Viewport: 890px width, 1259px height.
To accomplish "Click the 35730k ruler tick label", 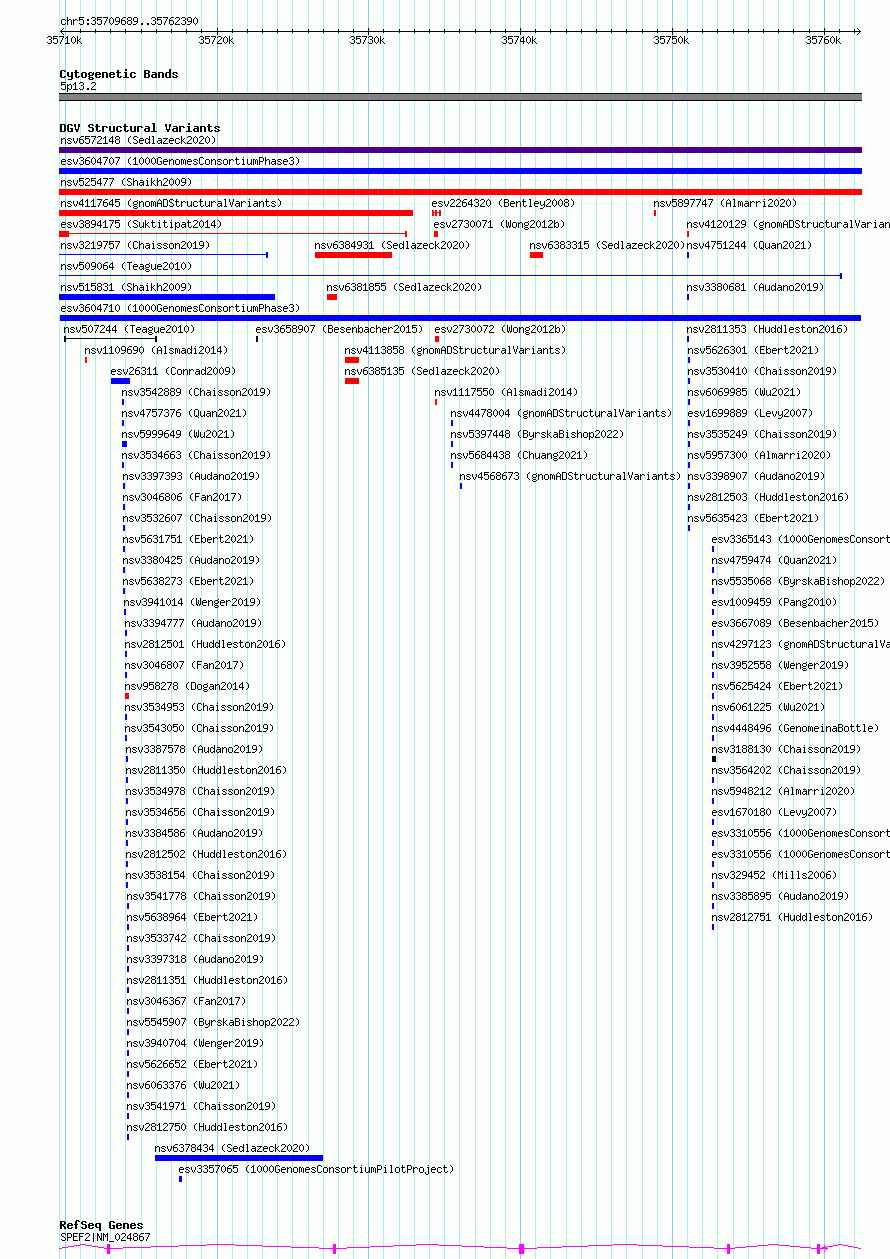I will tap(368, 40).
